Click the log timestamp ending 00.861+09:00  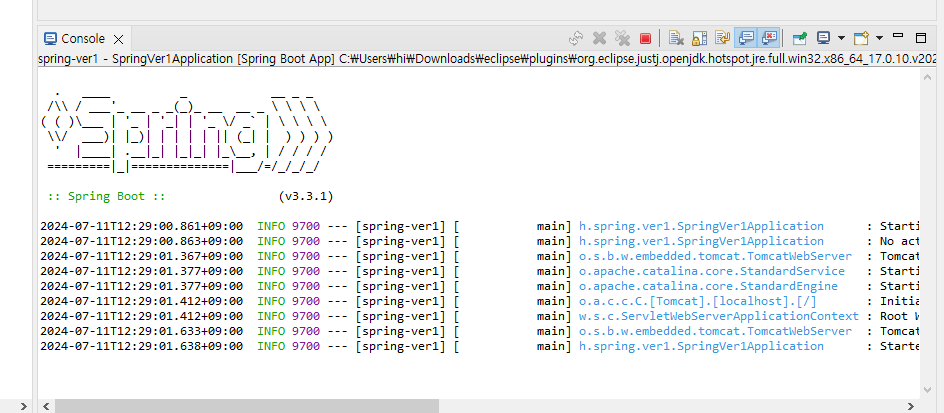click(141, 226)
